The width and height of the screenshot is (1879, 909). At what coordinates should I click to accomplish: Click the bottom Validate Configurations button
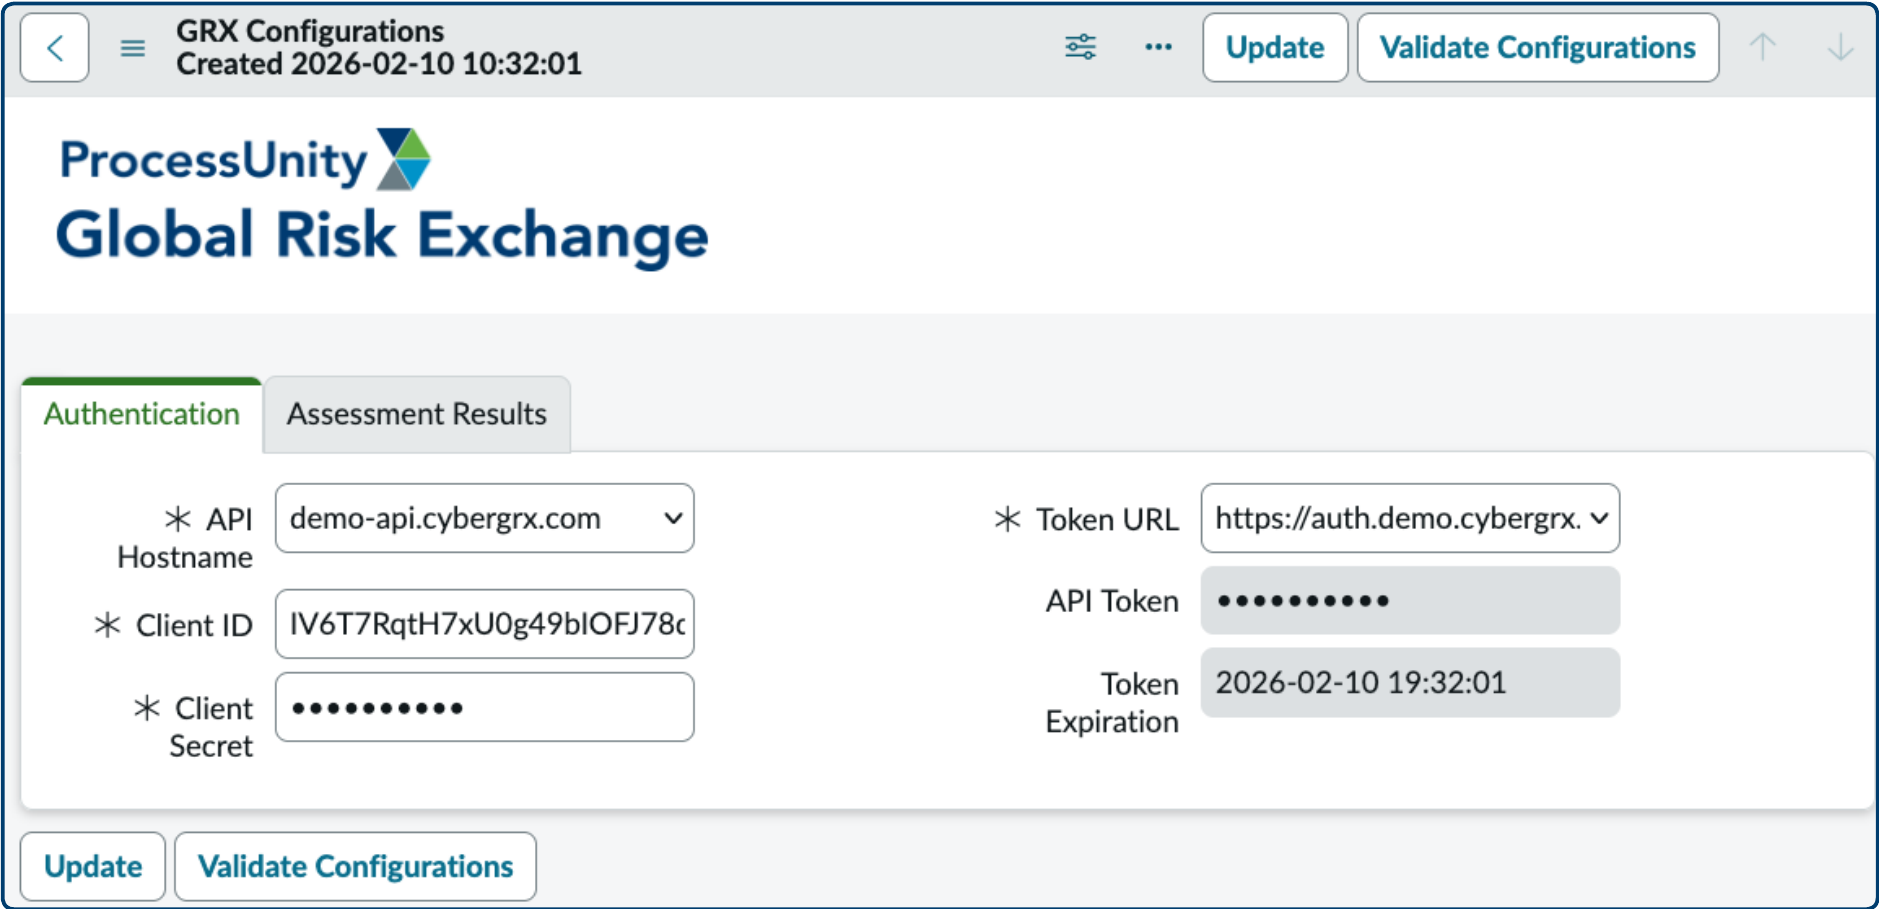[x=355, y=866]
